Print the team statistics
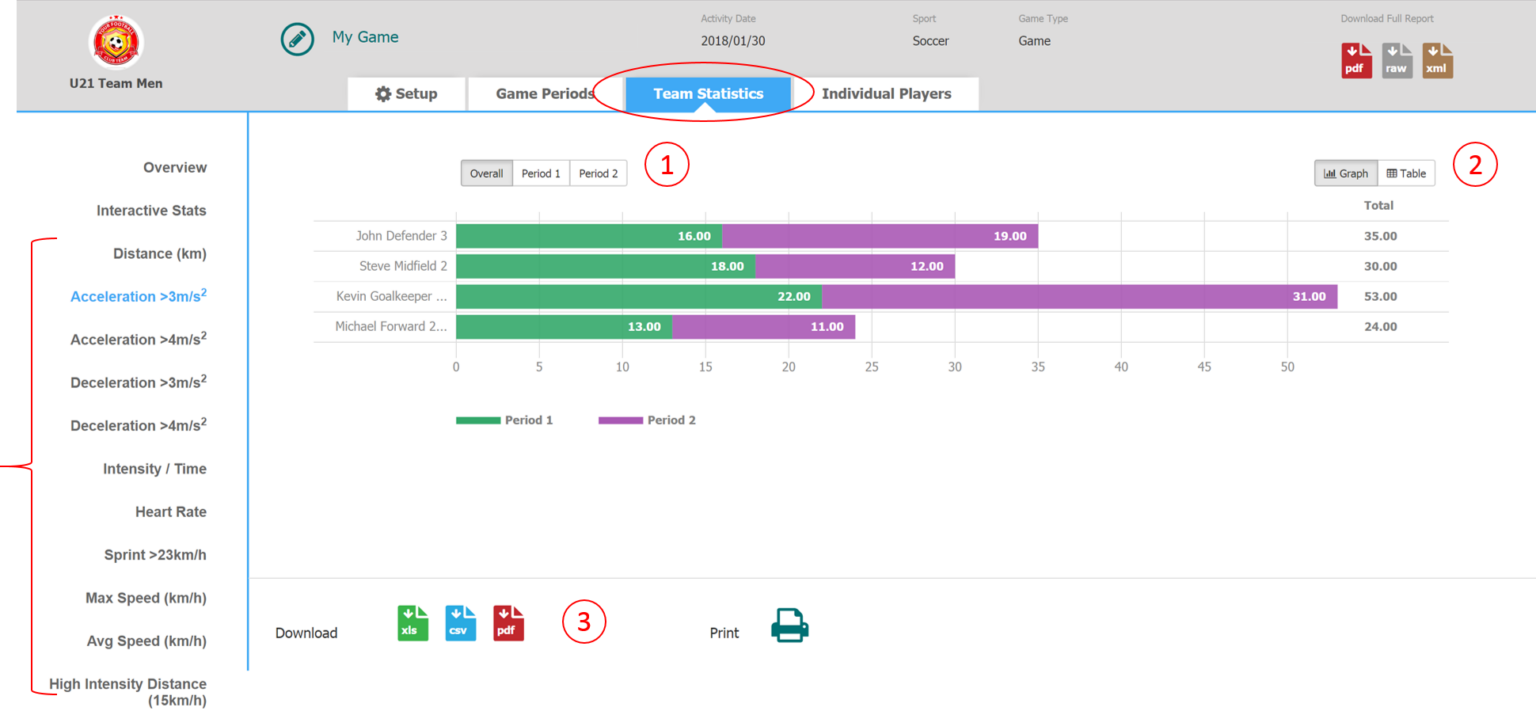This screenshot has height=715, width=1536. (x=789, y=625)
